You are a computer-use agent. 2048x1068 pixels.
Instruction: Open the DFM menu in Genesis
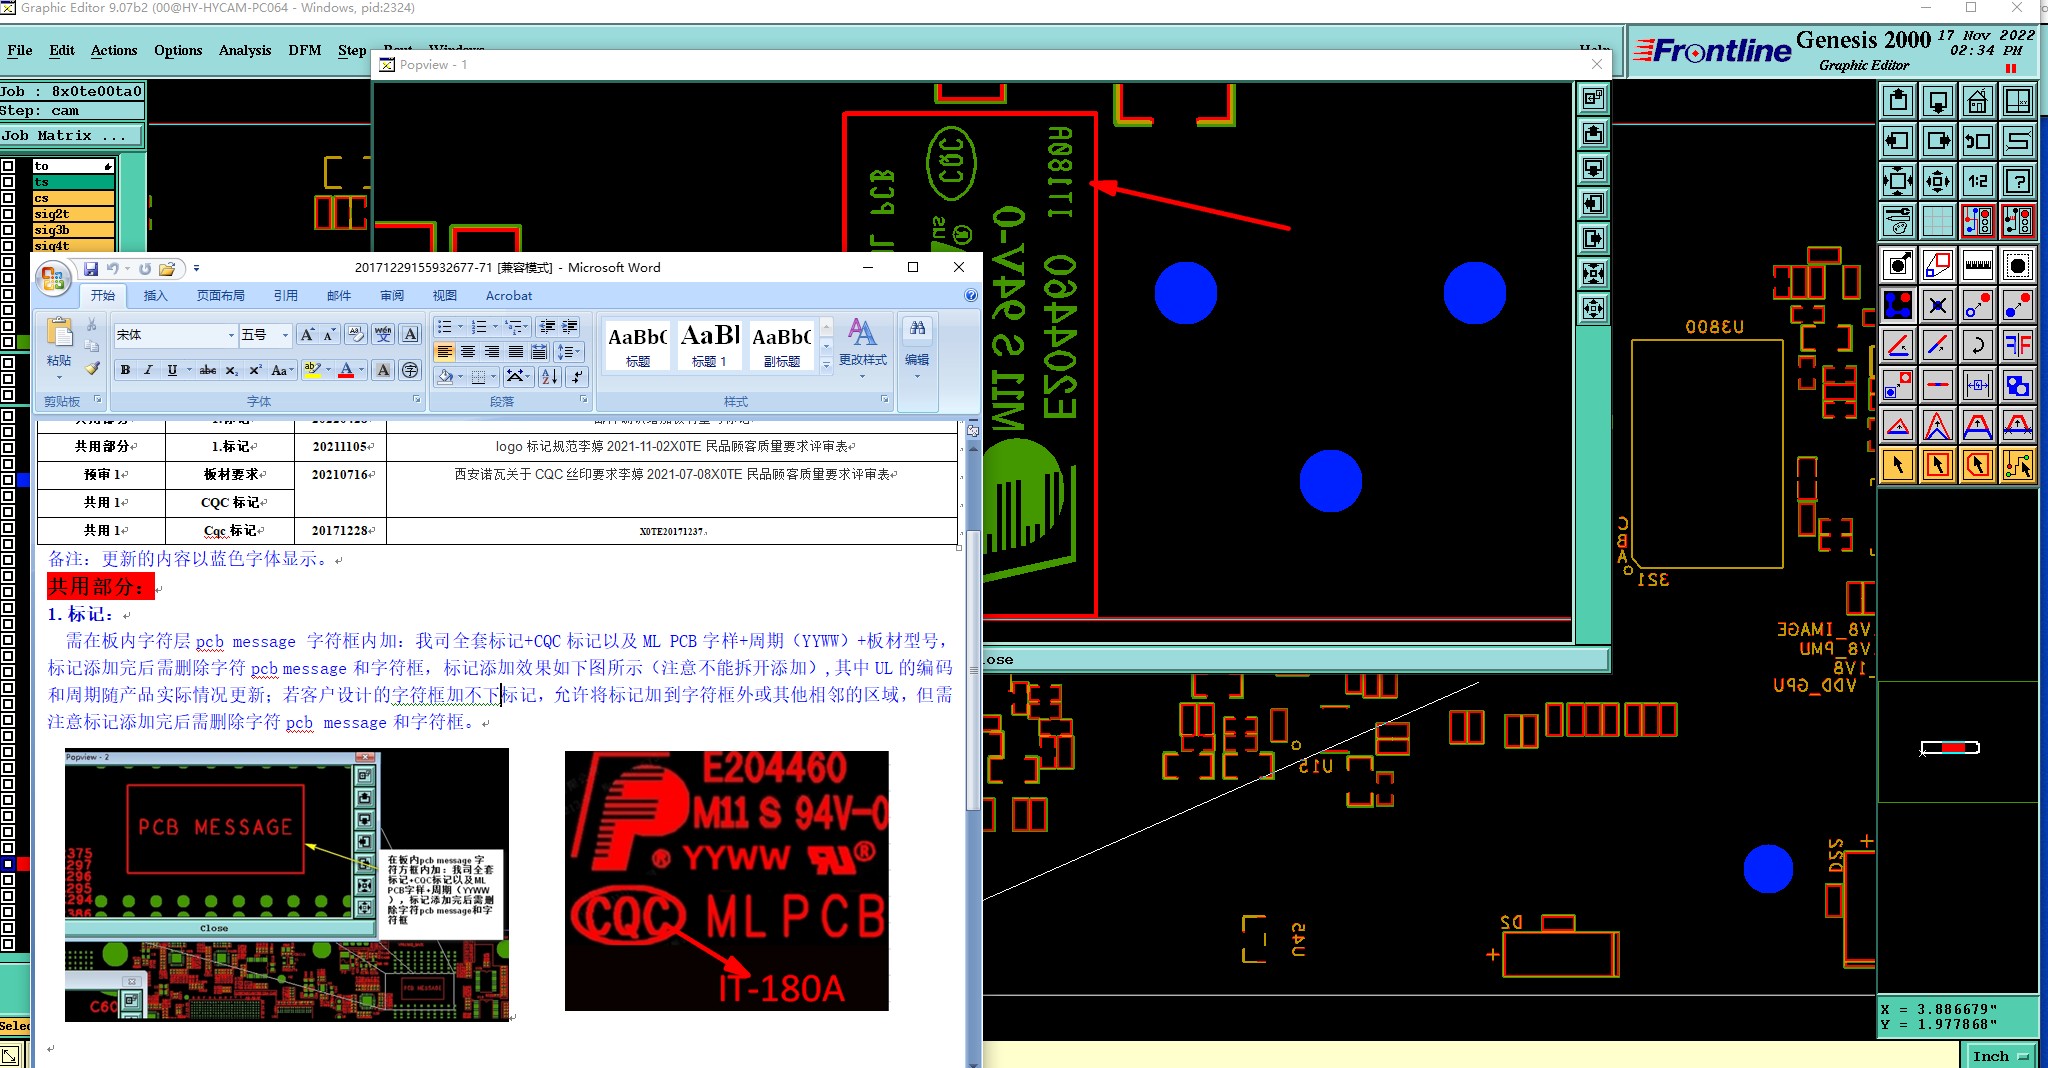pyautogui.click(x=305, y=50)
